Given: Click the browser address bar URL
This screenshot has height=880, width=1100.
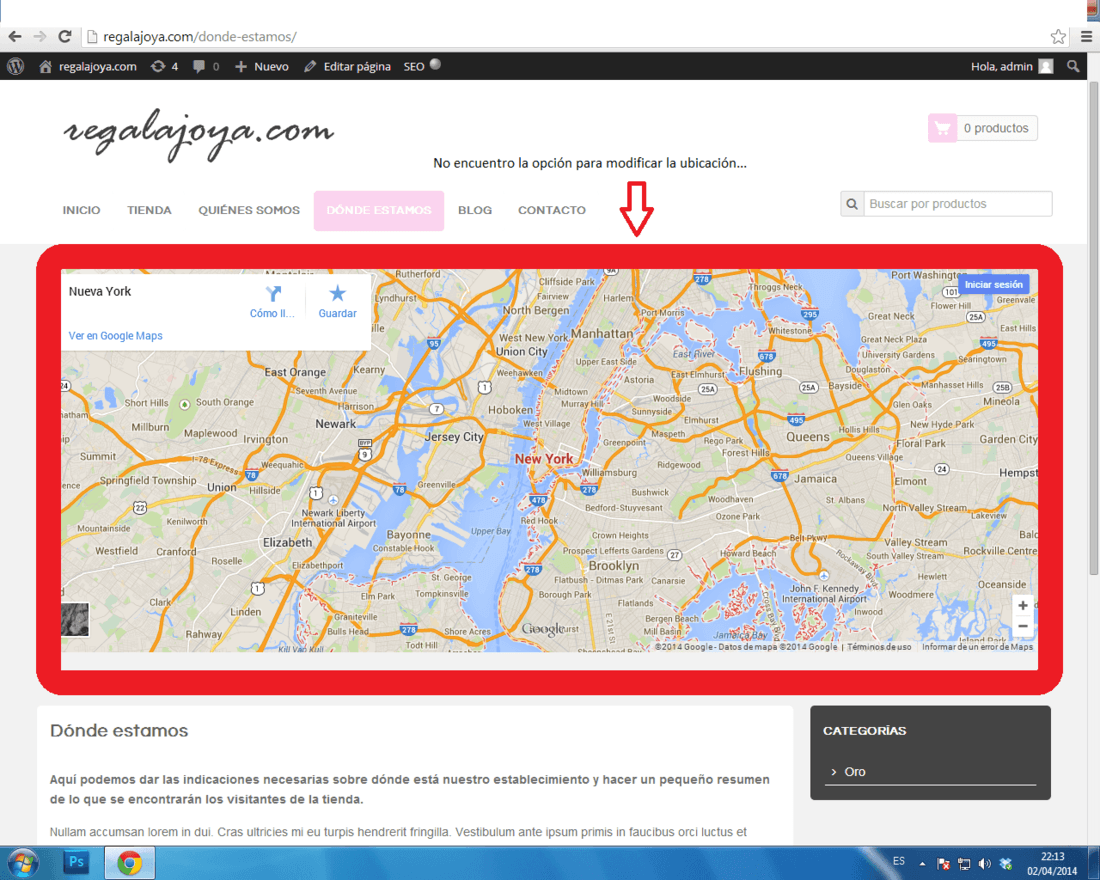Looking at the screenshot, I should pyautogui.click(x=200, y=36).
